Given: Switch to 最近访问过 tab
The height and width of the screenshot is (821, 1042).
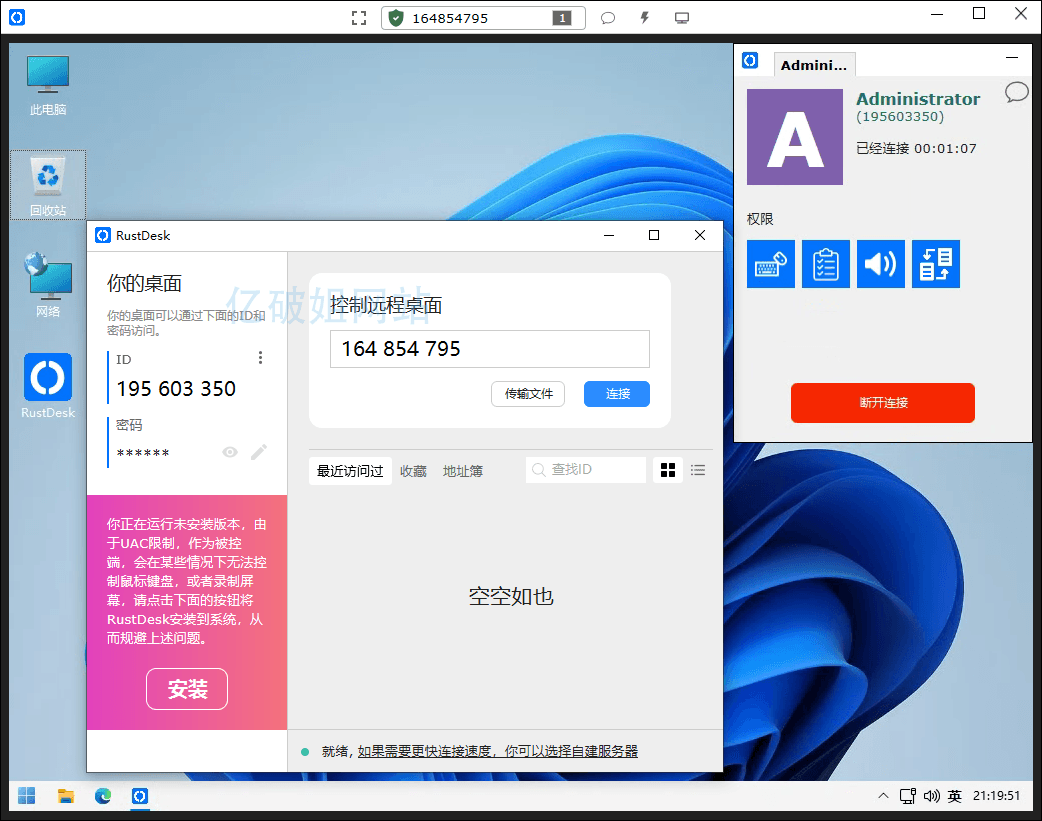Looking at the screenshot, I should tap(350, 471).
